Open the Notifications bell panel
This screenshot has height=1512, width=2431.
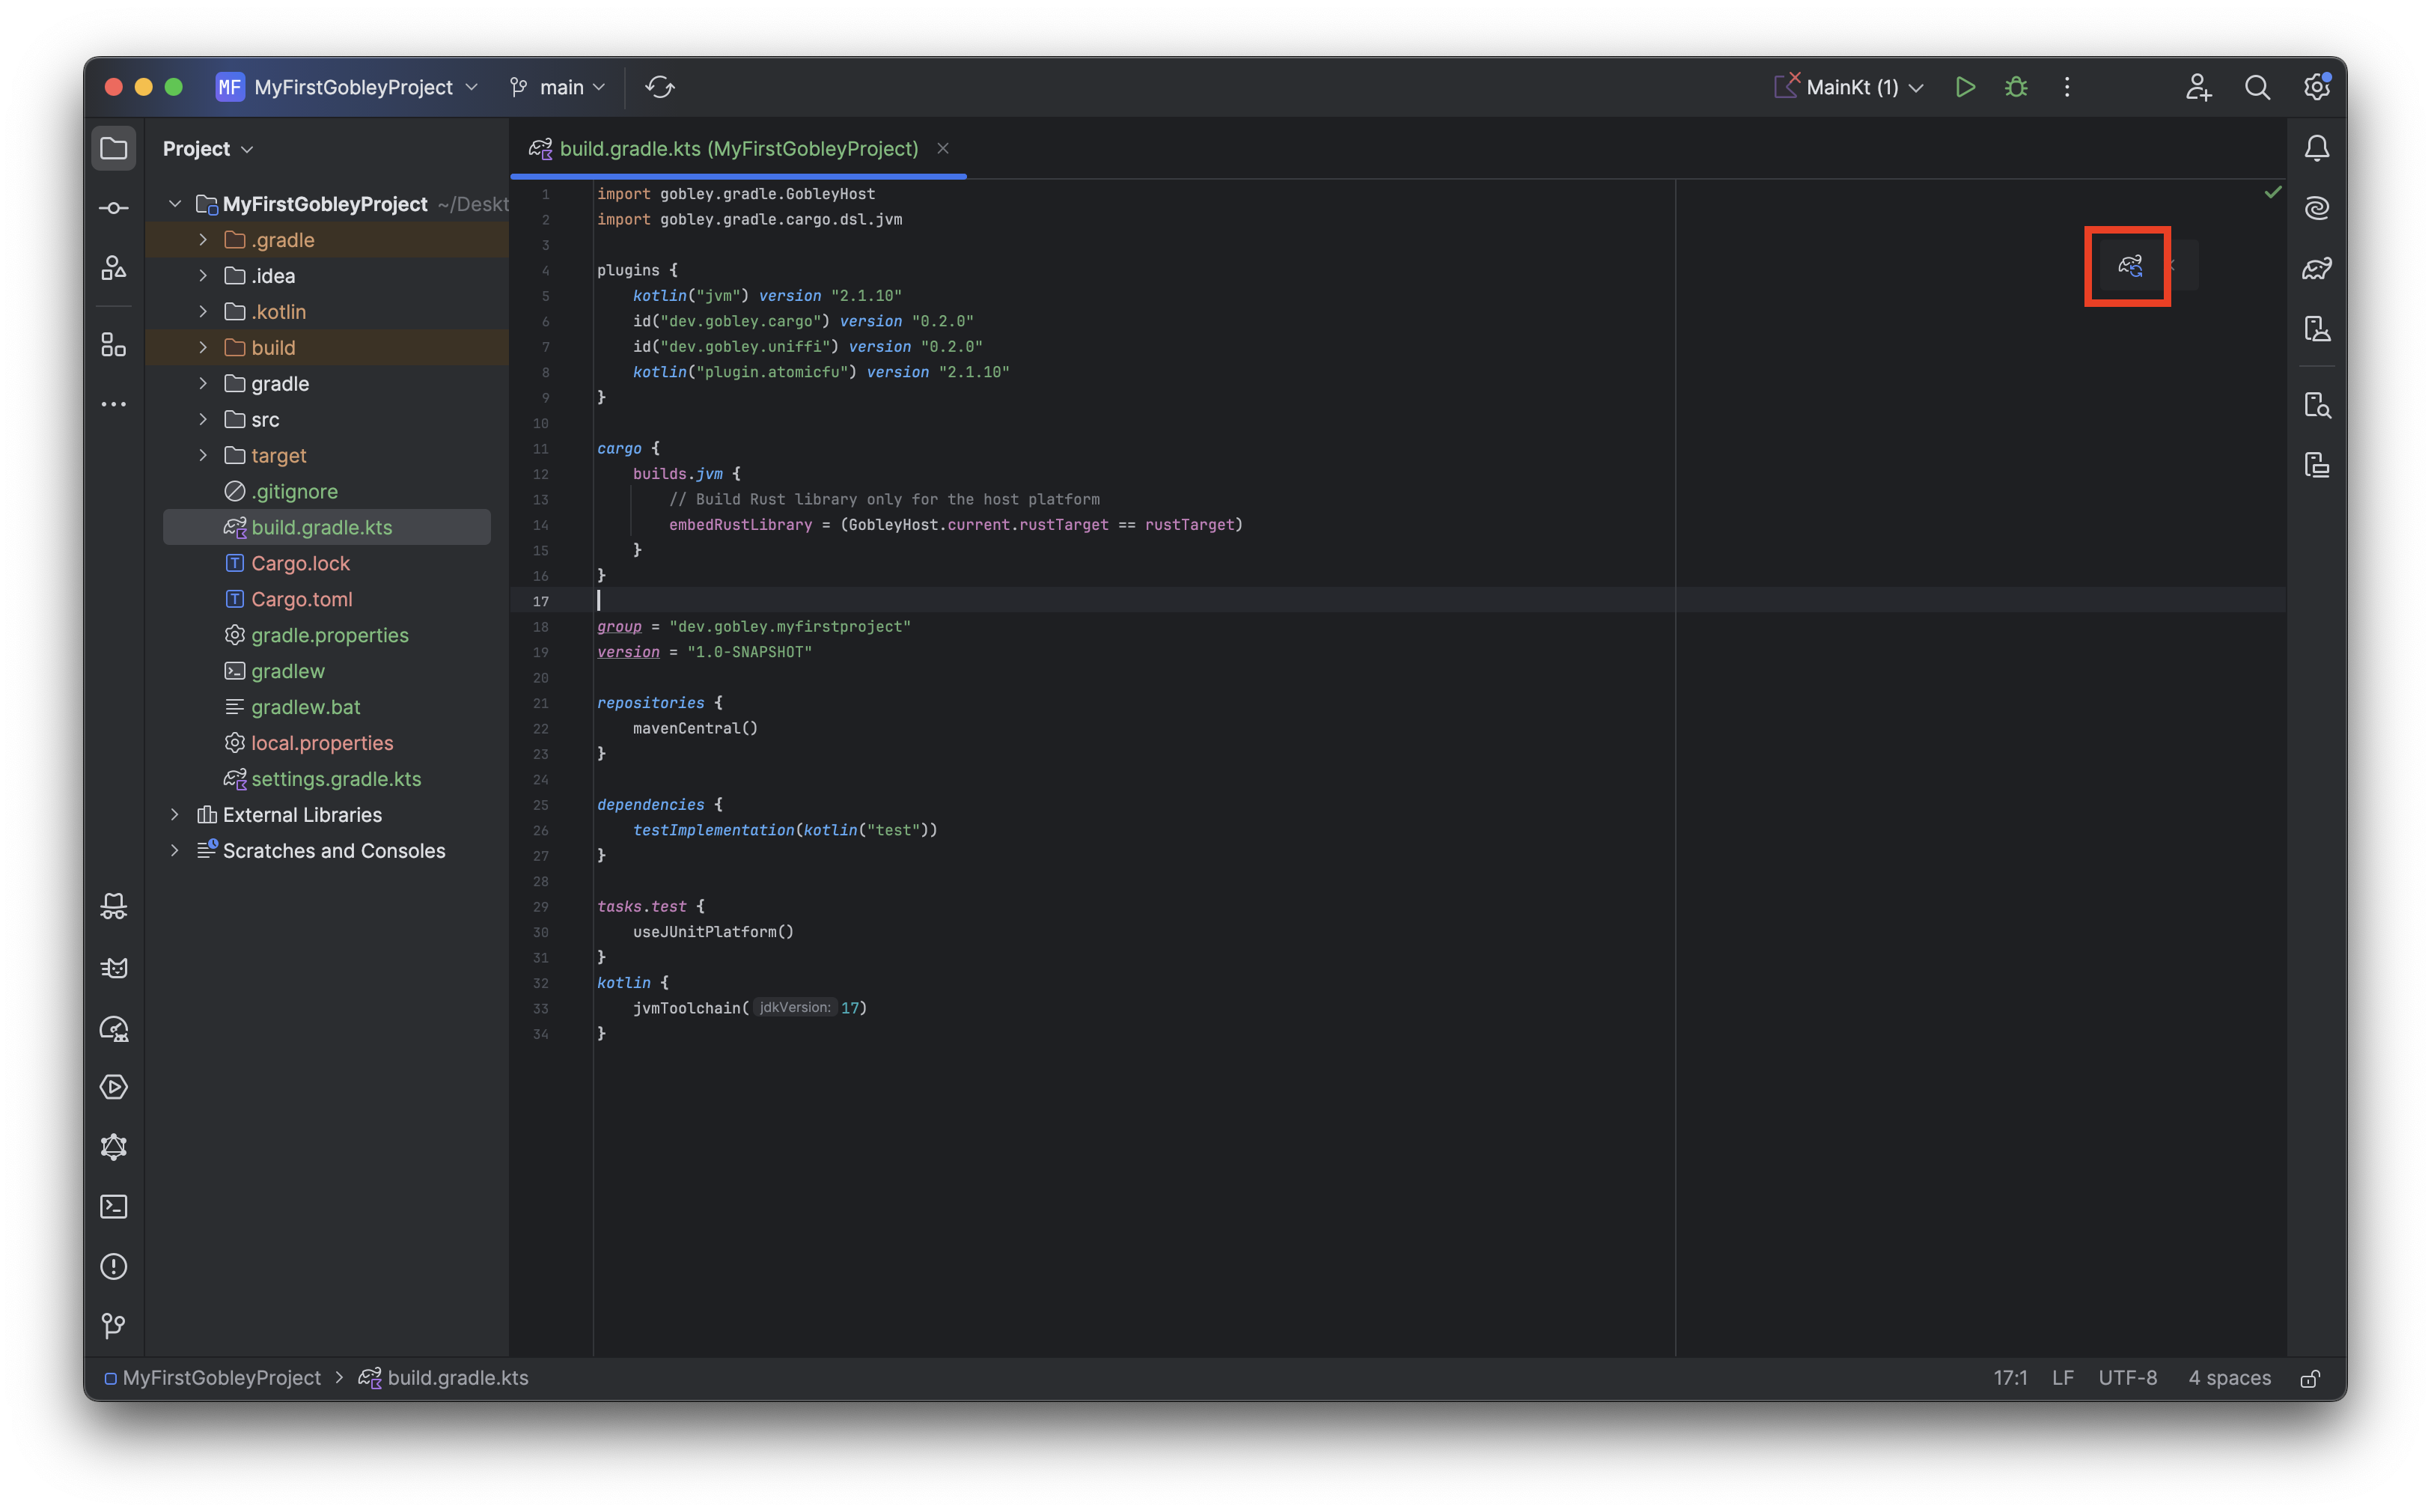2316,148
